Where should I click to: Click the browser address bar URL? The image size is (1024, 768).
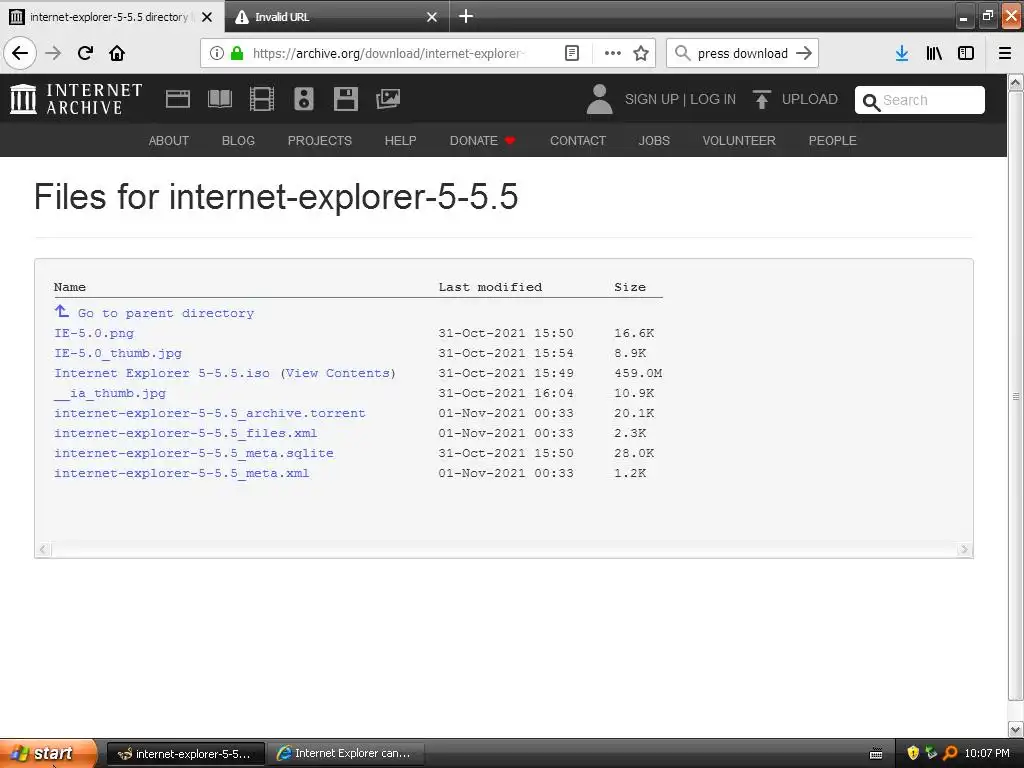click(389, 53)
